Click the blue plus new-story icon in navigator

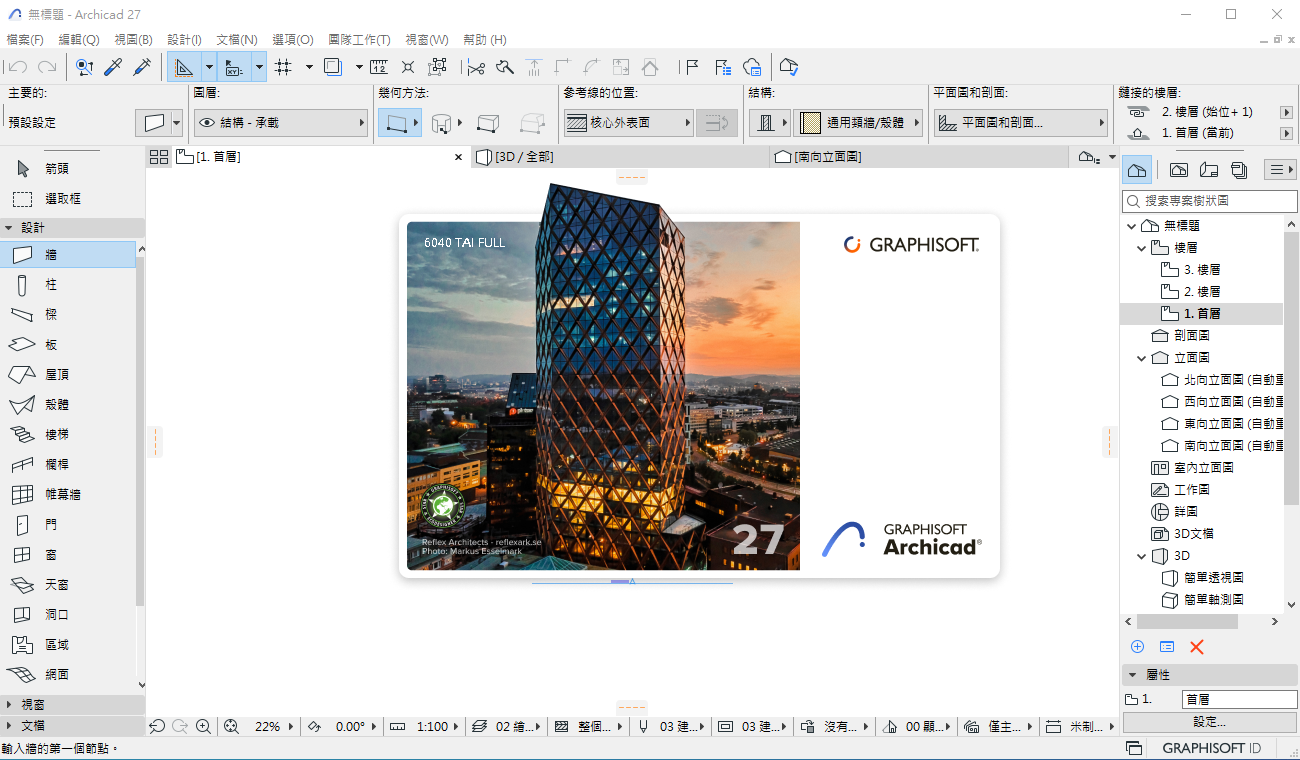point(1137,647)
